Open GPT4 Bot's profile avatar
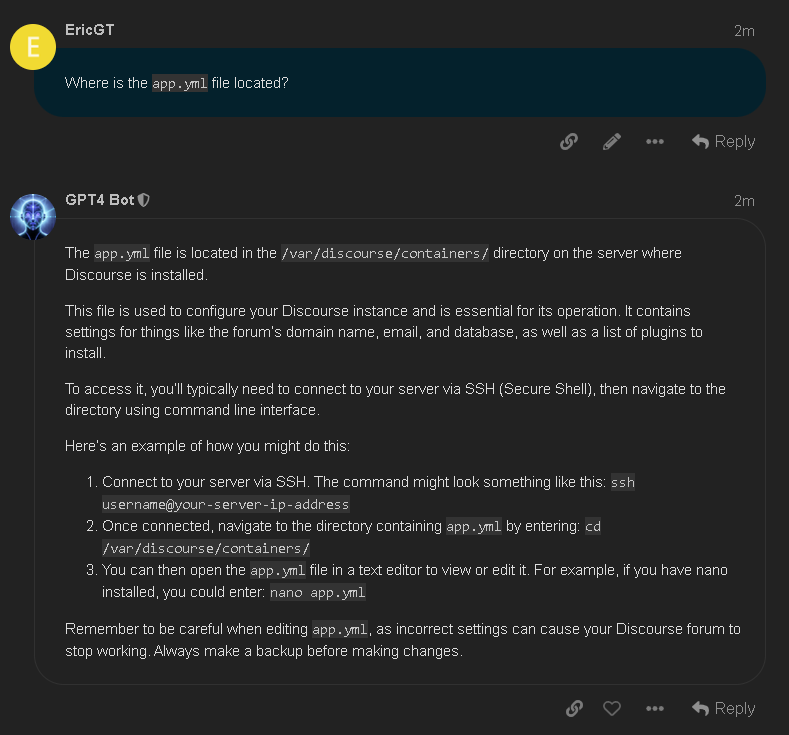The image size is (789, 735). pos(33,217)
